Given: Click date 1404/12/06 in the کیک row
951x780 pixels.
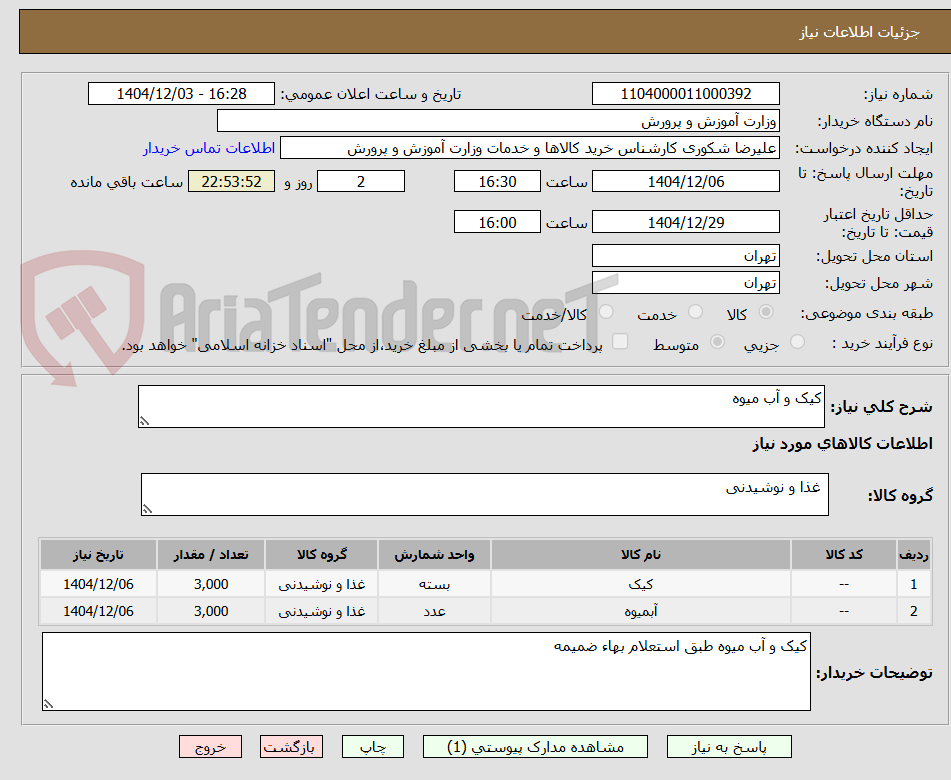Looking at the screenshot, I should pos(98,584).
